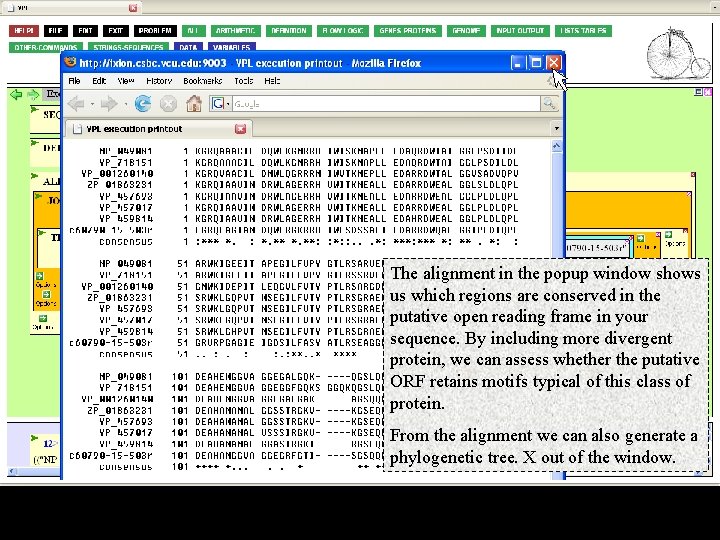Open the Firefox File menu
This screenshot has width=720, height=540.
(x=74, y=81)
